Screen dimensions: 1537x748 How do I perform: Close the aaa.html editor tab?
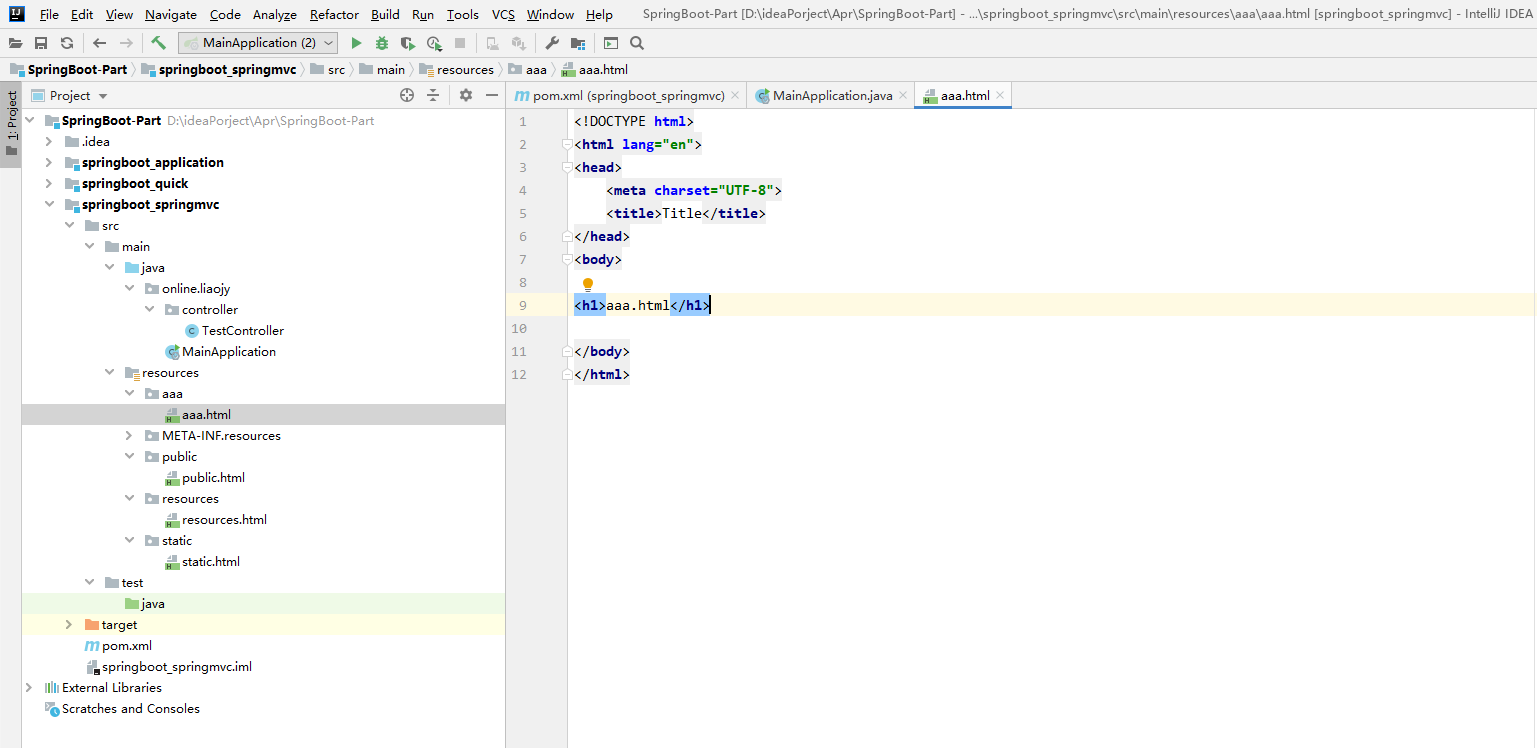(x=1000, y=96)
